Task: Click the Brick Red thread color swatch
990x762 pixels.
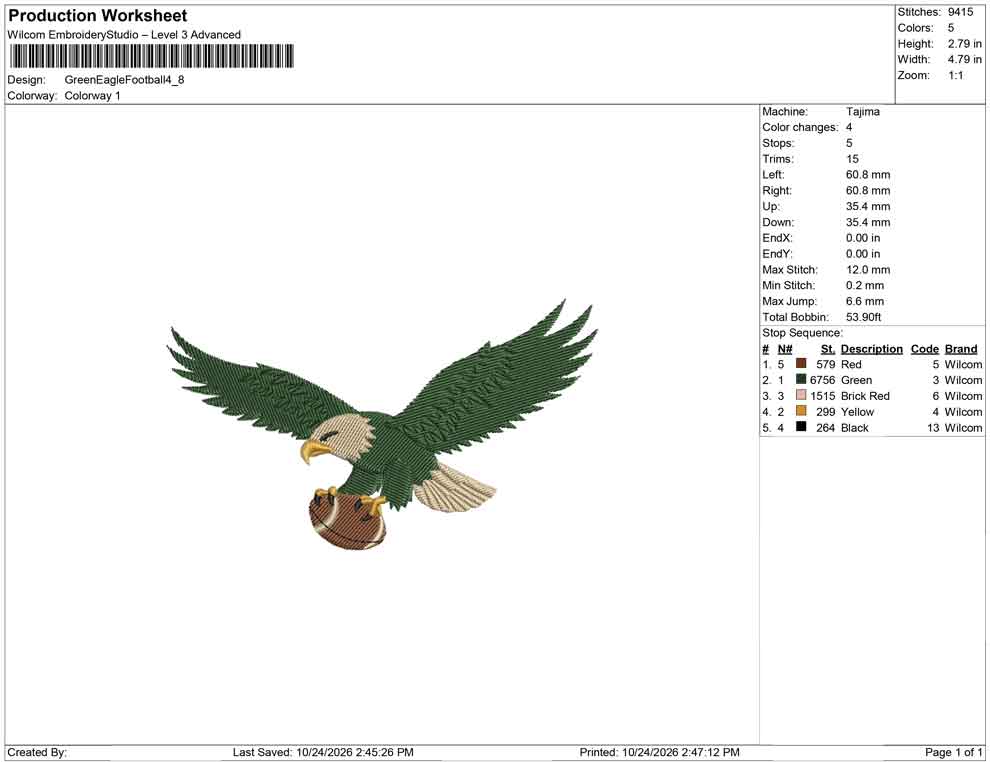Action: (801, 395)
